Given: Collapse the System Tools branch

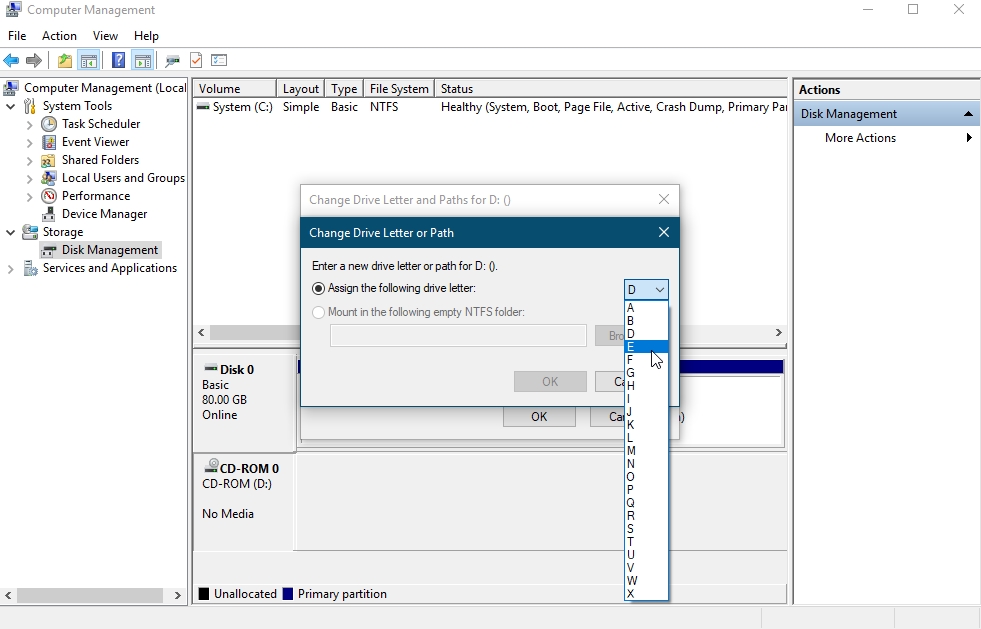Looking at the screenshot, I should [11, 106].
